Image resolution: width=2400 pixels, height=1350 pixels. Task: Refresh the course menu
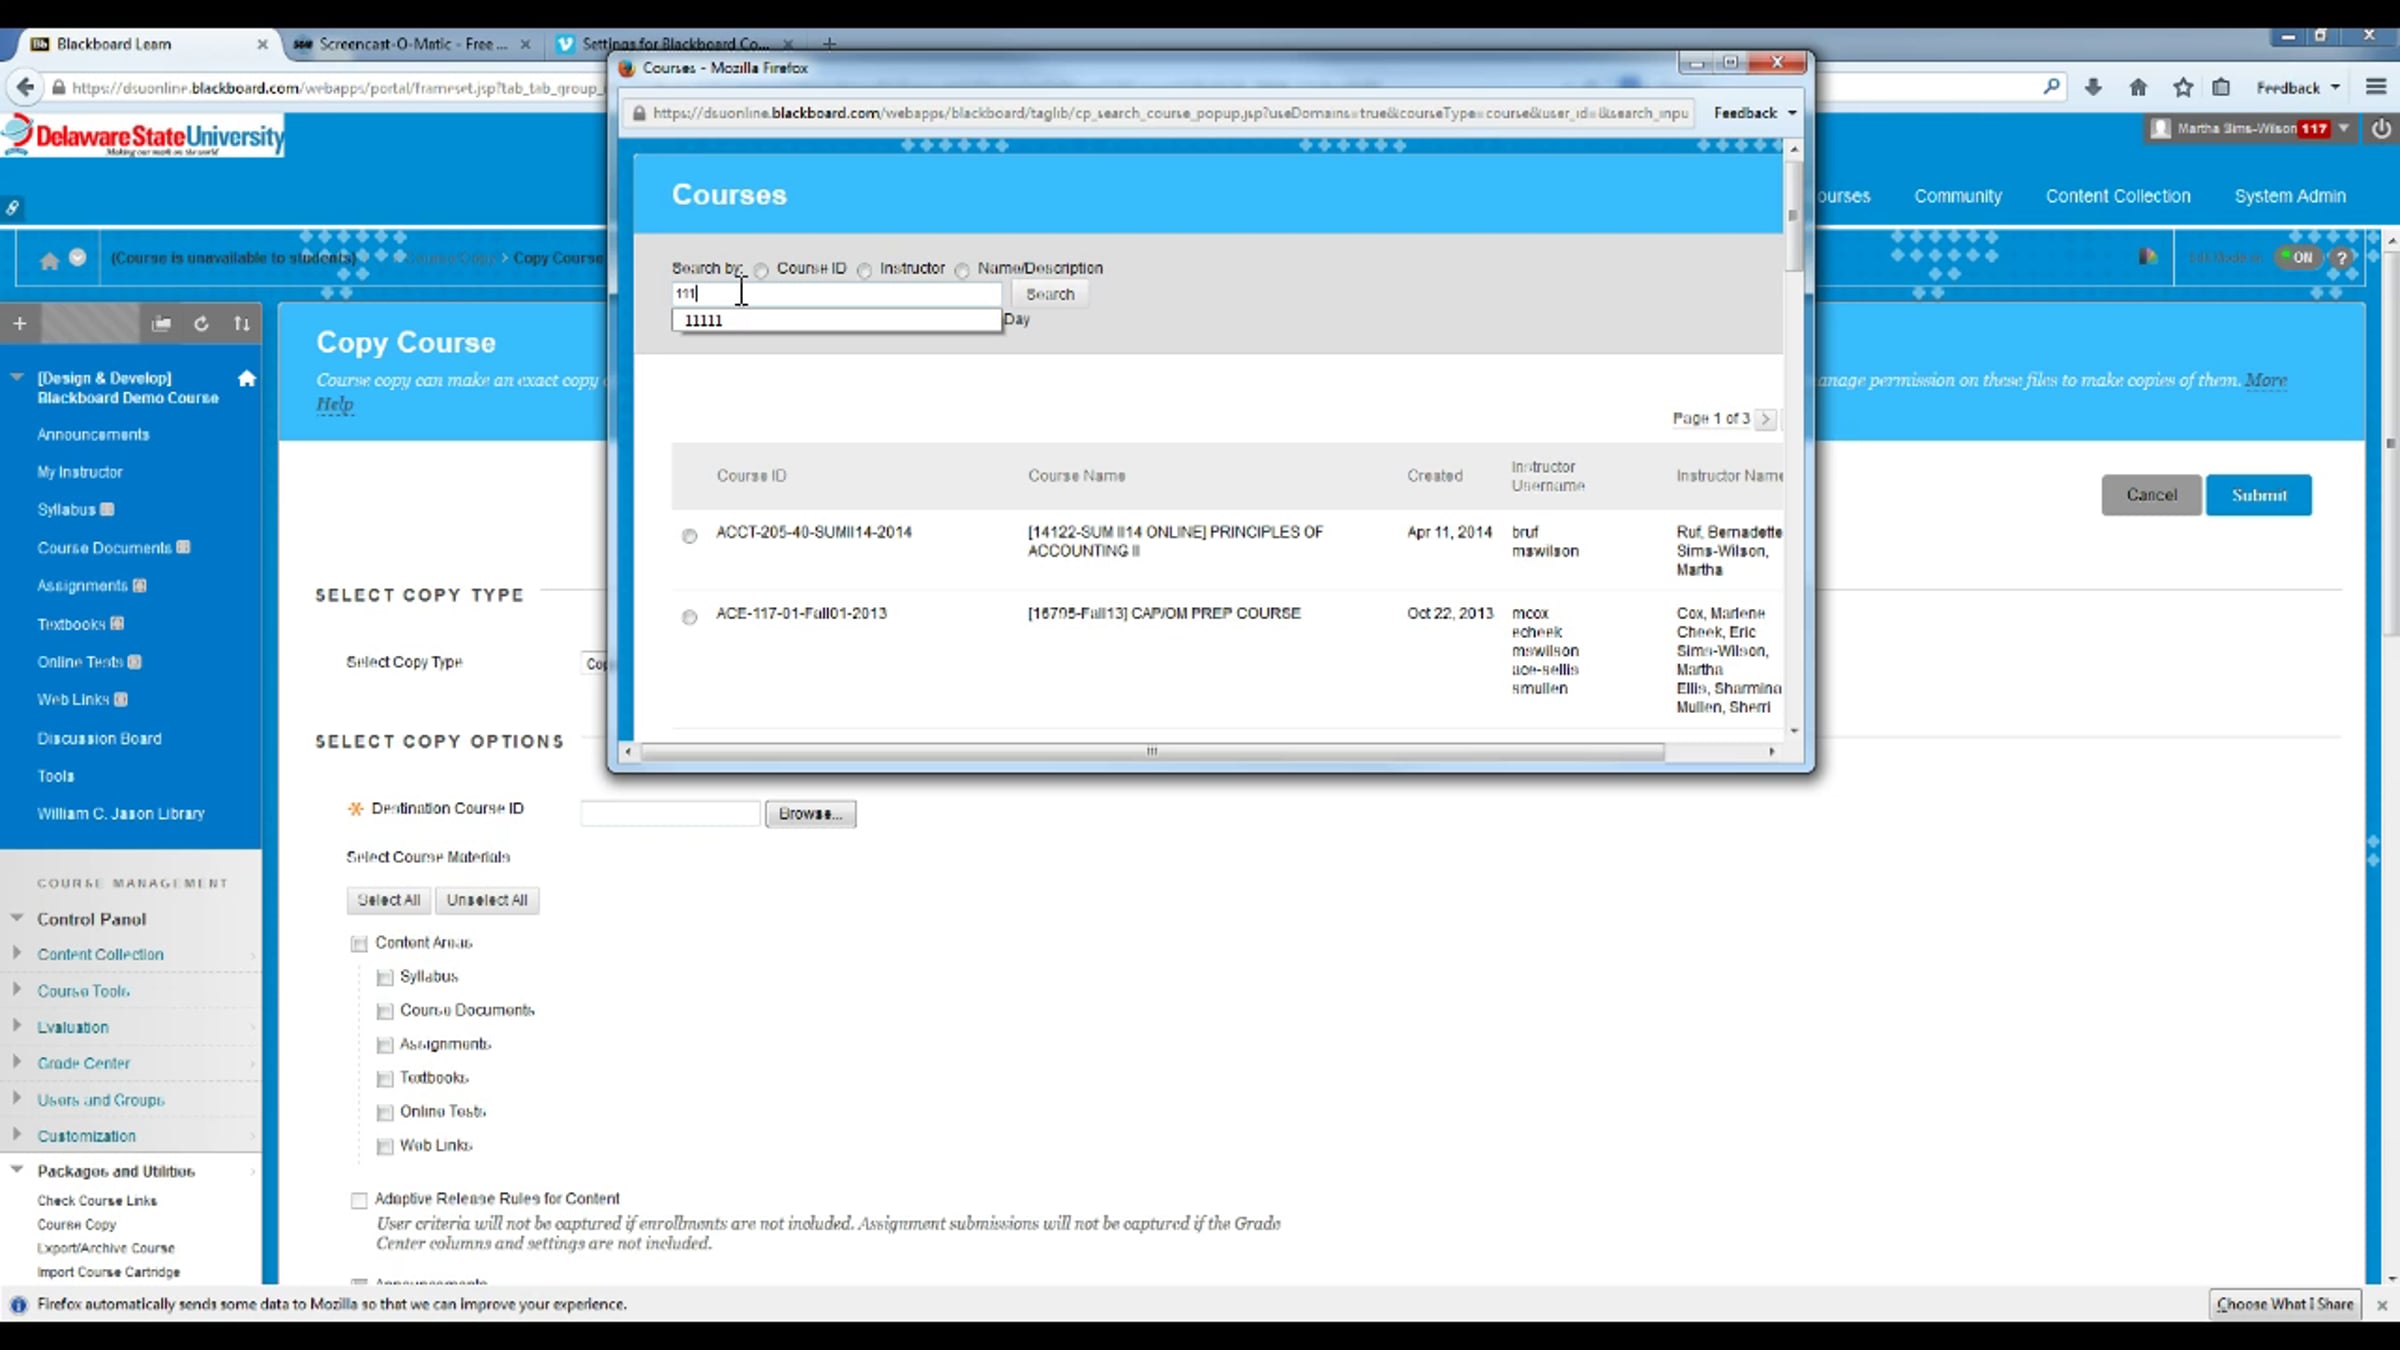[x=201, y=323]
